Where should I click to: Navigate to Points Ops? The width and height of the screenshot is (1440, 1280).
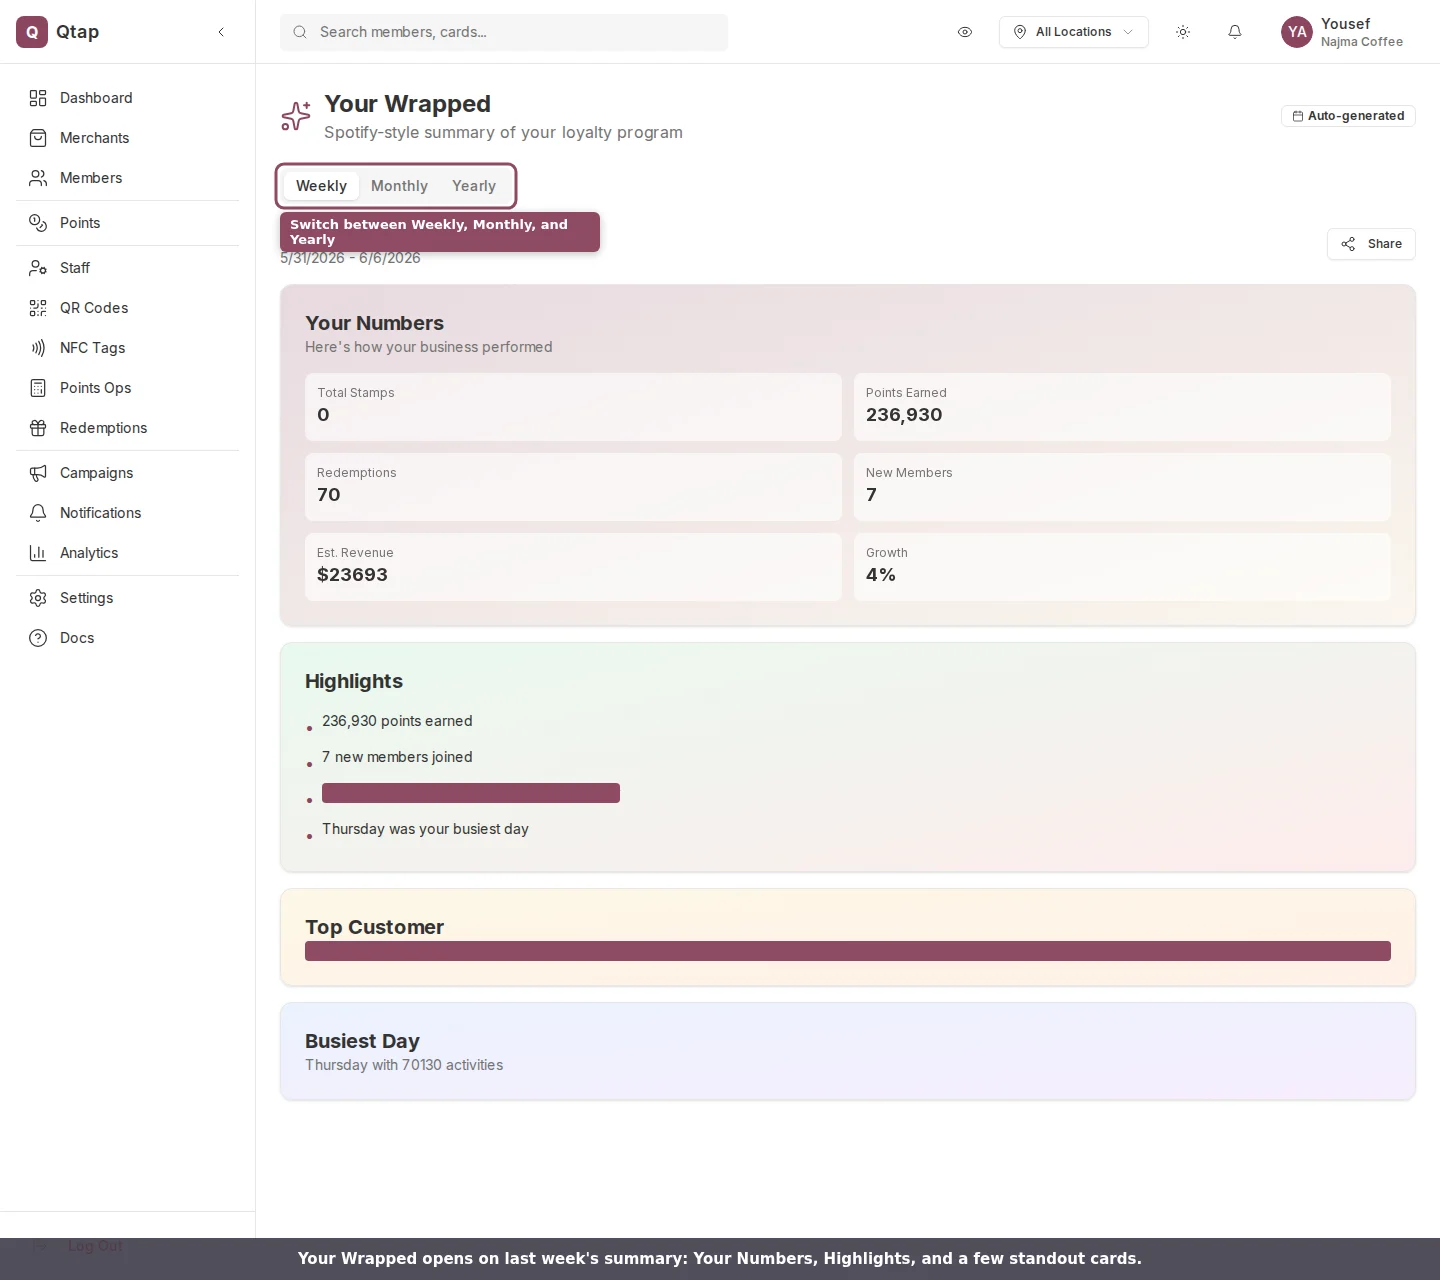point(127,388)
